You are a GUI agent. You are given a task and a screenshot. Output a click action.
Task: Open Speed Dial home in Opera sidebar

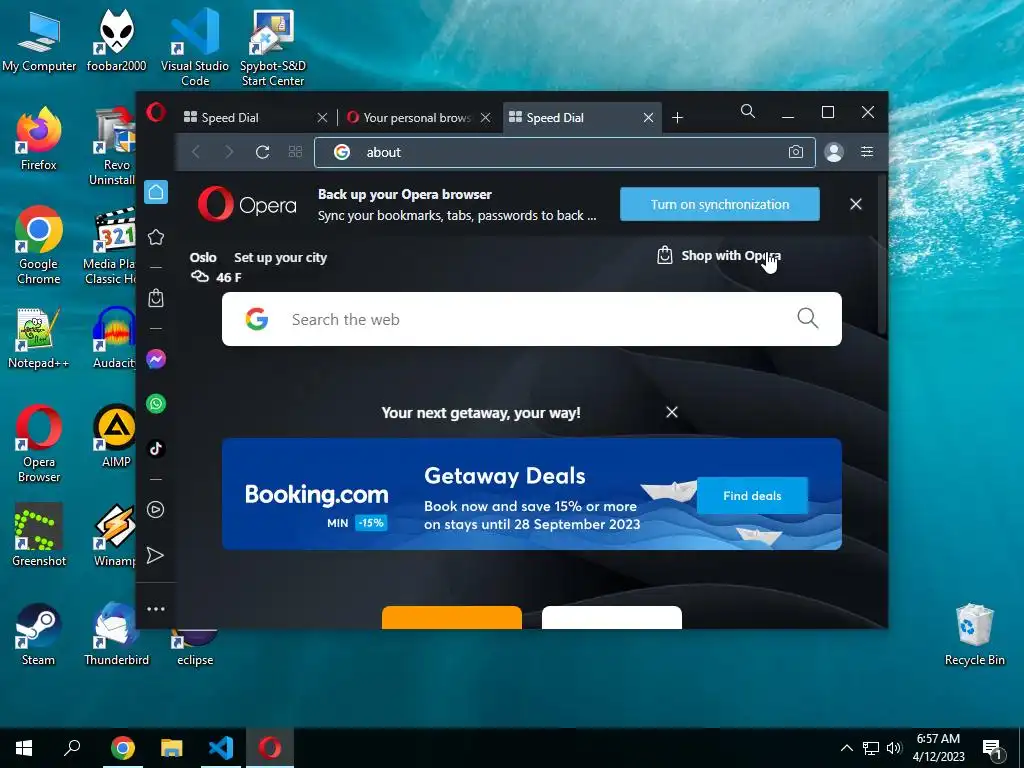[156, 192]
